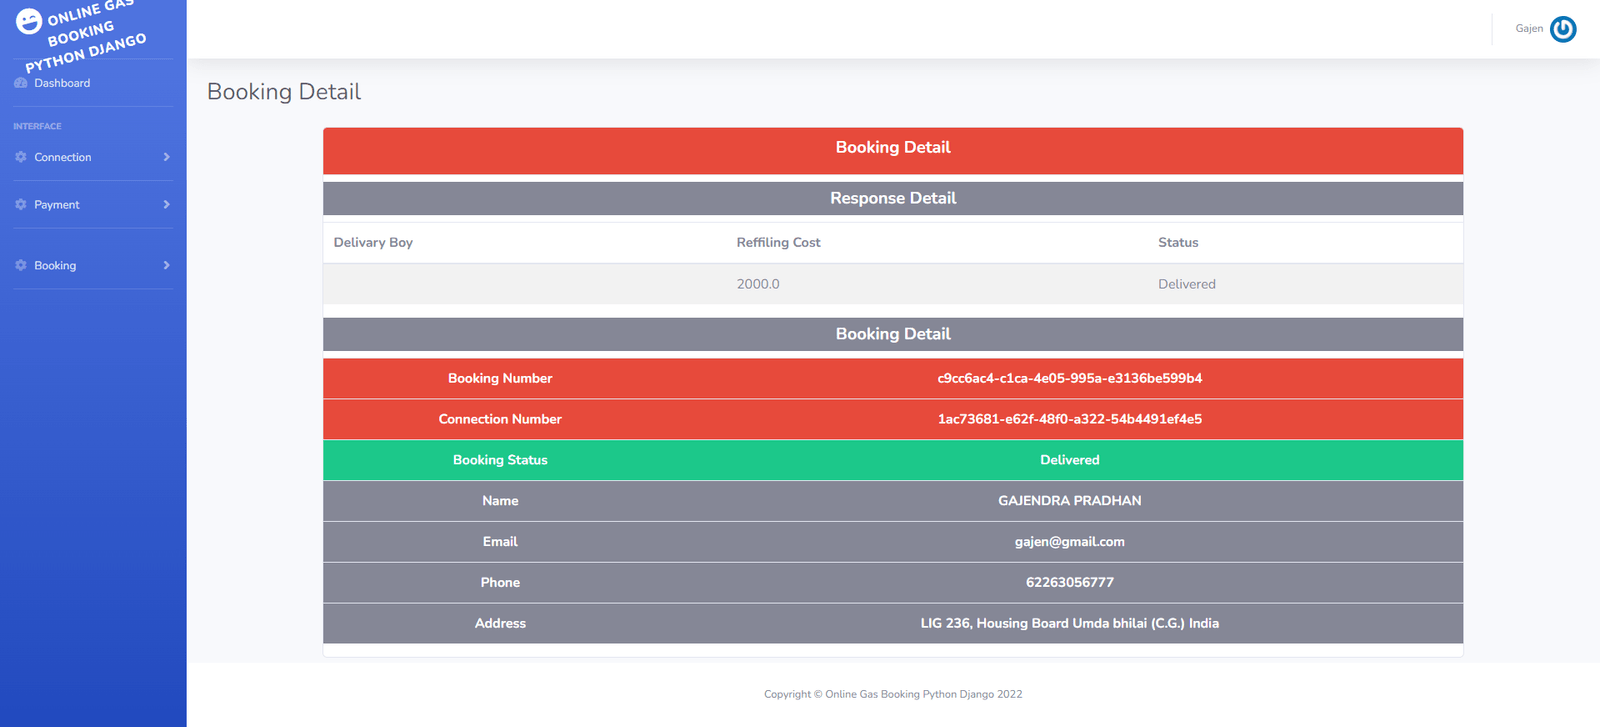This screenshot has width=1600, height=727.
Task: Click the gear icon beside Booking
Action: click(21, 265)
